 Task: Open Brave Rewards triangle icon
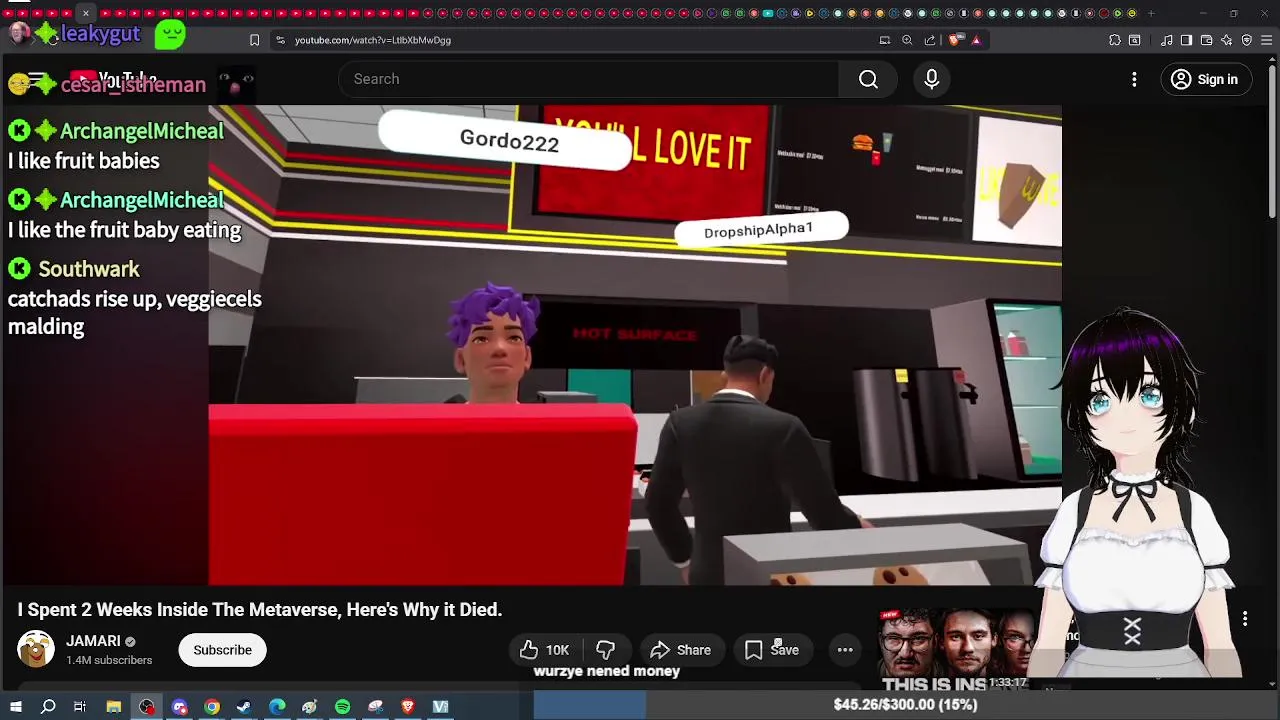click(976, 40)
